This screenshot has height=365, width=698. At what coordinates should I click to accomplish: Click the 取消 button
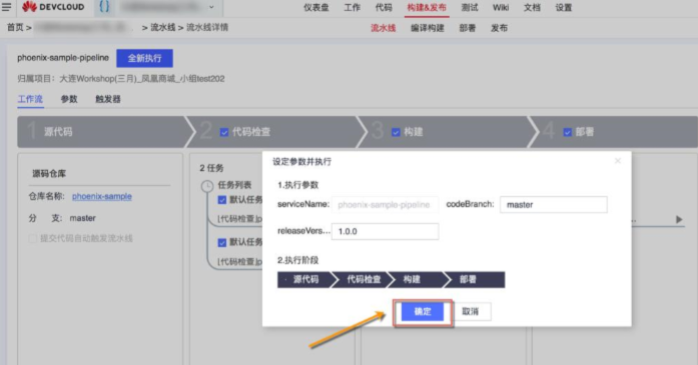click(x=471, y=312)
